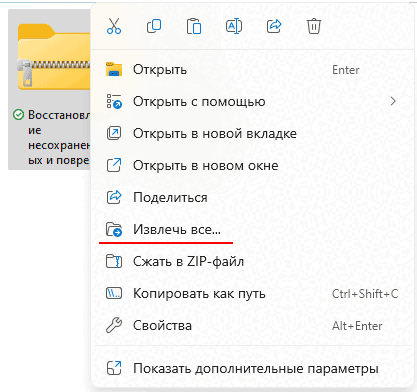417x392 pixels.
Task: Click the Alt+Enter shortcut label
Action: pyautogui.click(x=357, y=326)
